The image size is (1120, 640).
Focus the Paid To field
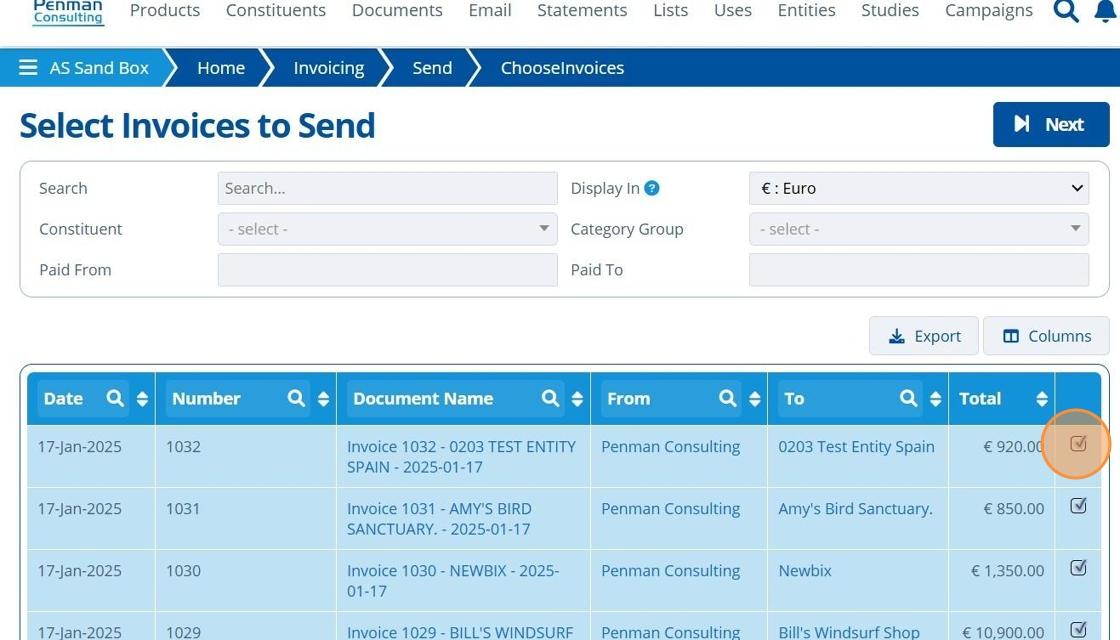coord(919,270)
